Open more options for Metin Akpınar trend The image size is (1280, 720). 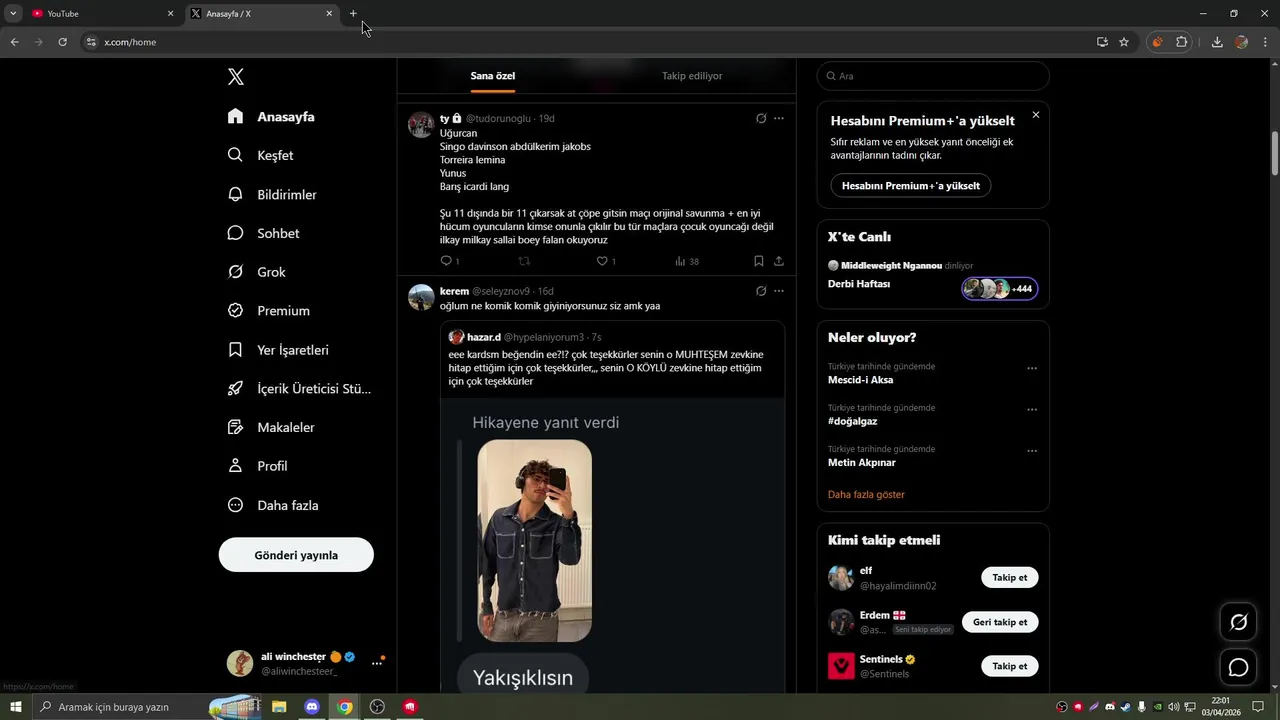pyautogui.click(x=1032, y=451)
